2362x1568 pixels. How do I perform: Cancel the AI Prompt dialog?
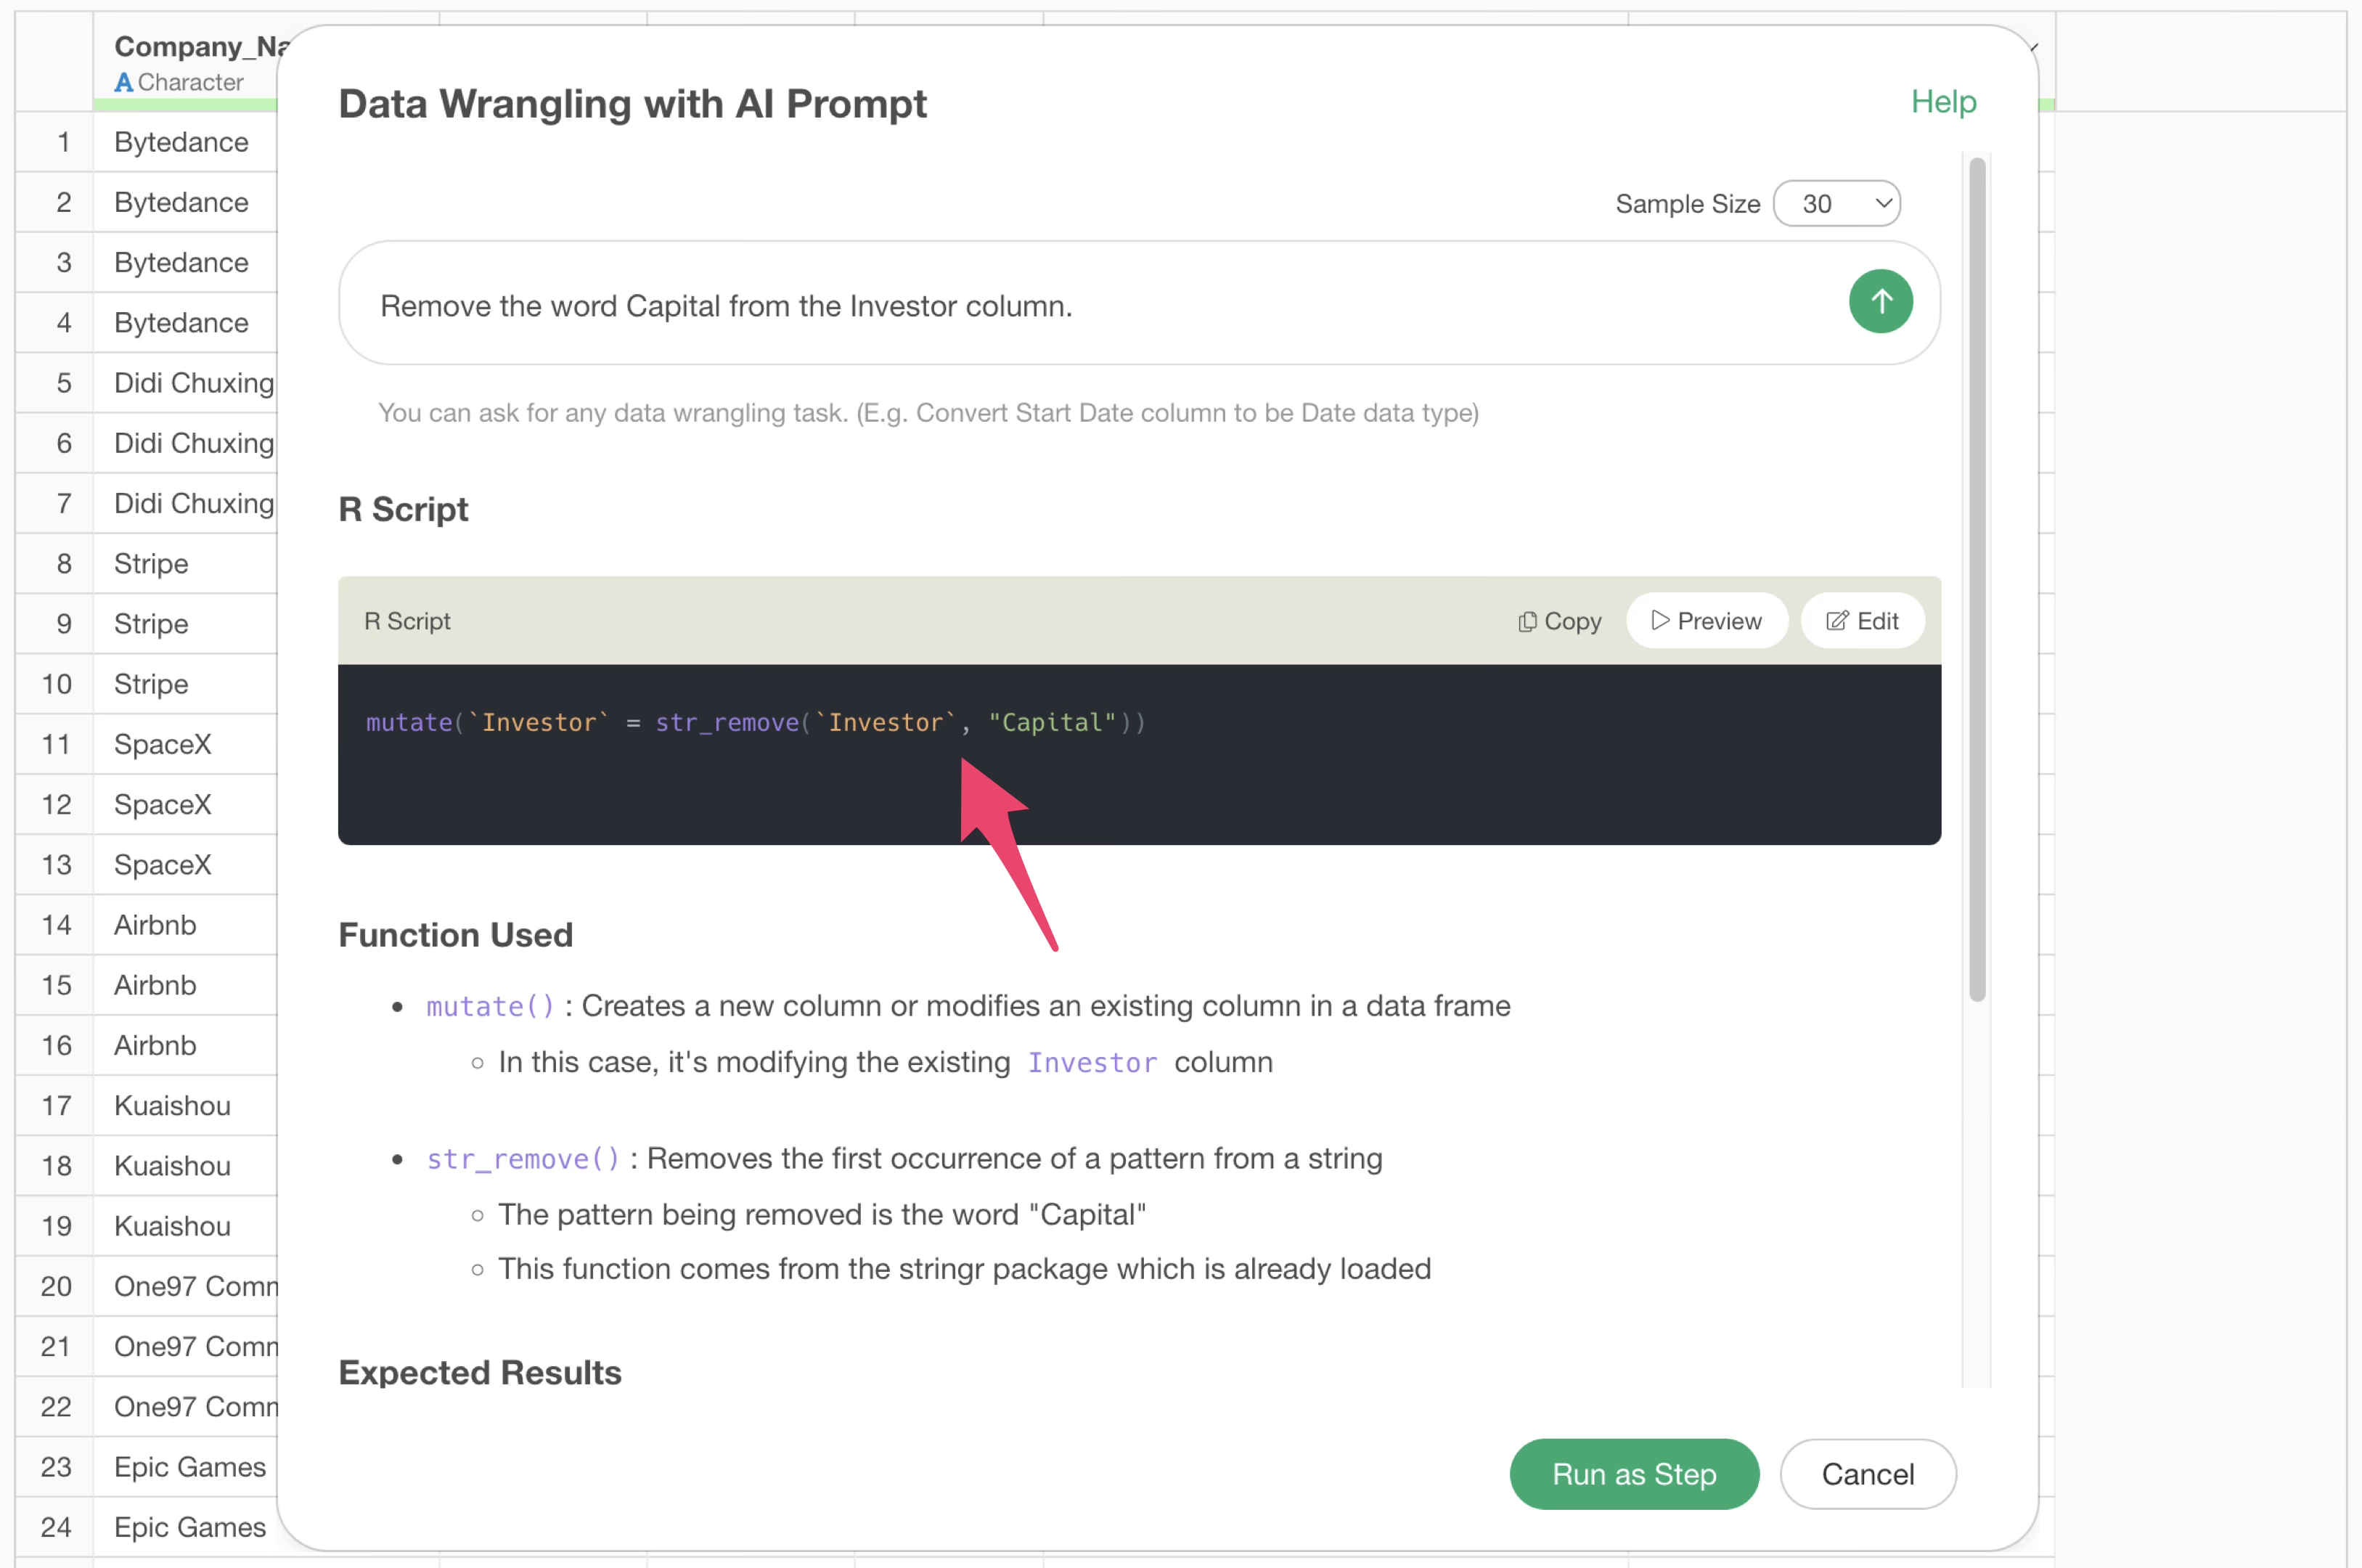click(1866, 1473)
